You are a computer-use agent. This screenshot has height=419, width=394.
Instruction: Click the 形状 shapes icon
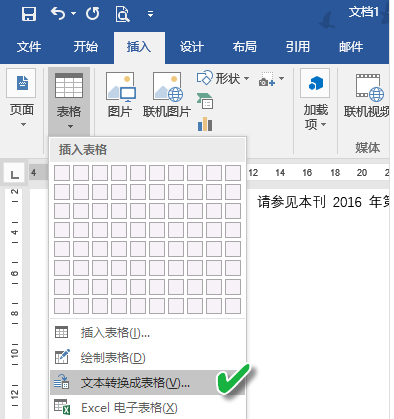(204, 78)
